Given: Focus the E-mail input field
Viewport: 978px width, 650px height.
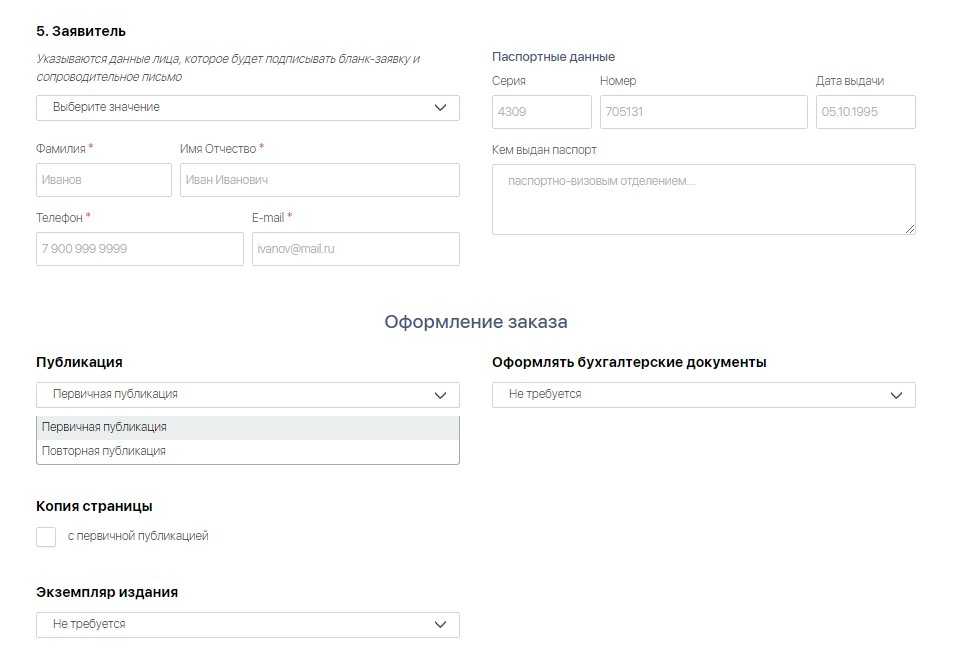Looking at the screenshot, I should [355, 249].
